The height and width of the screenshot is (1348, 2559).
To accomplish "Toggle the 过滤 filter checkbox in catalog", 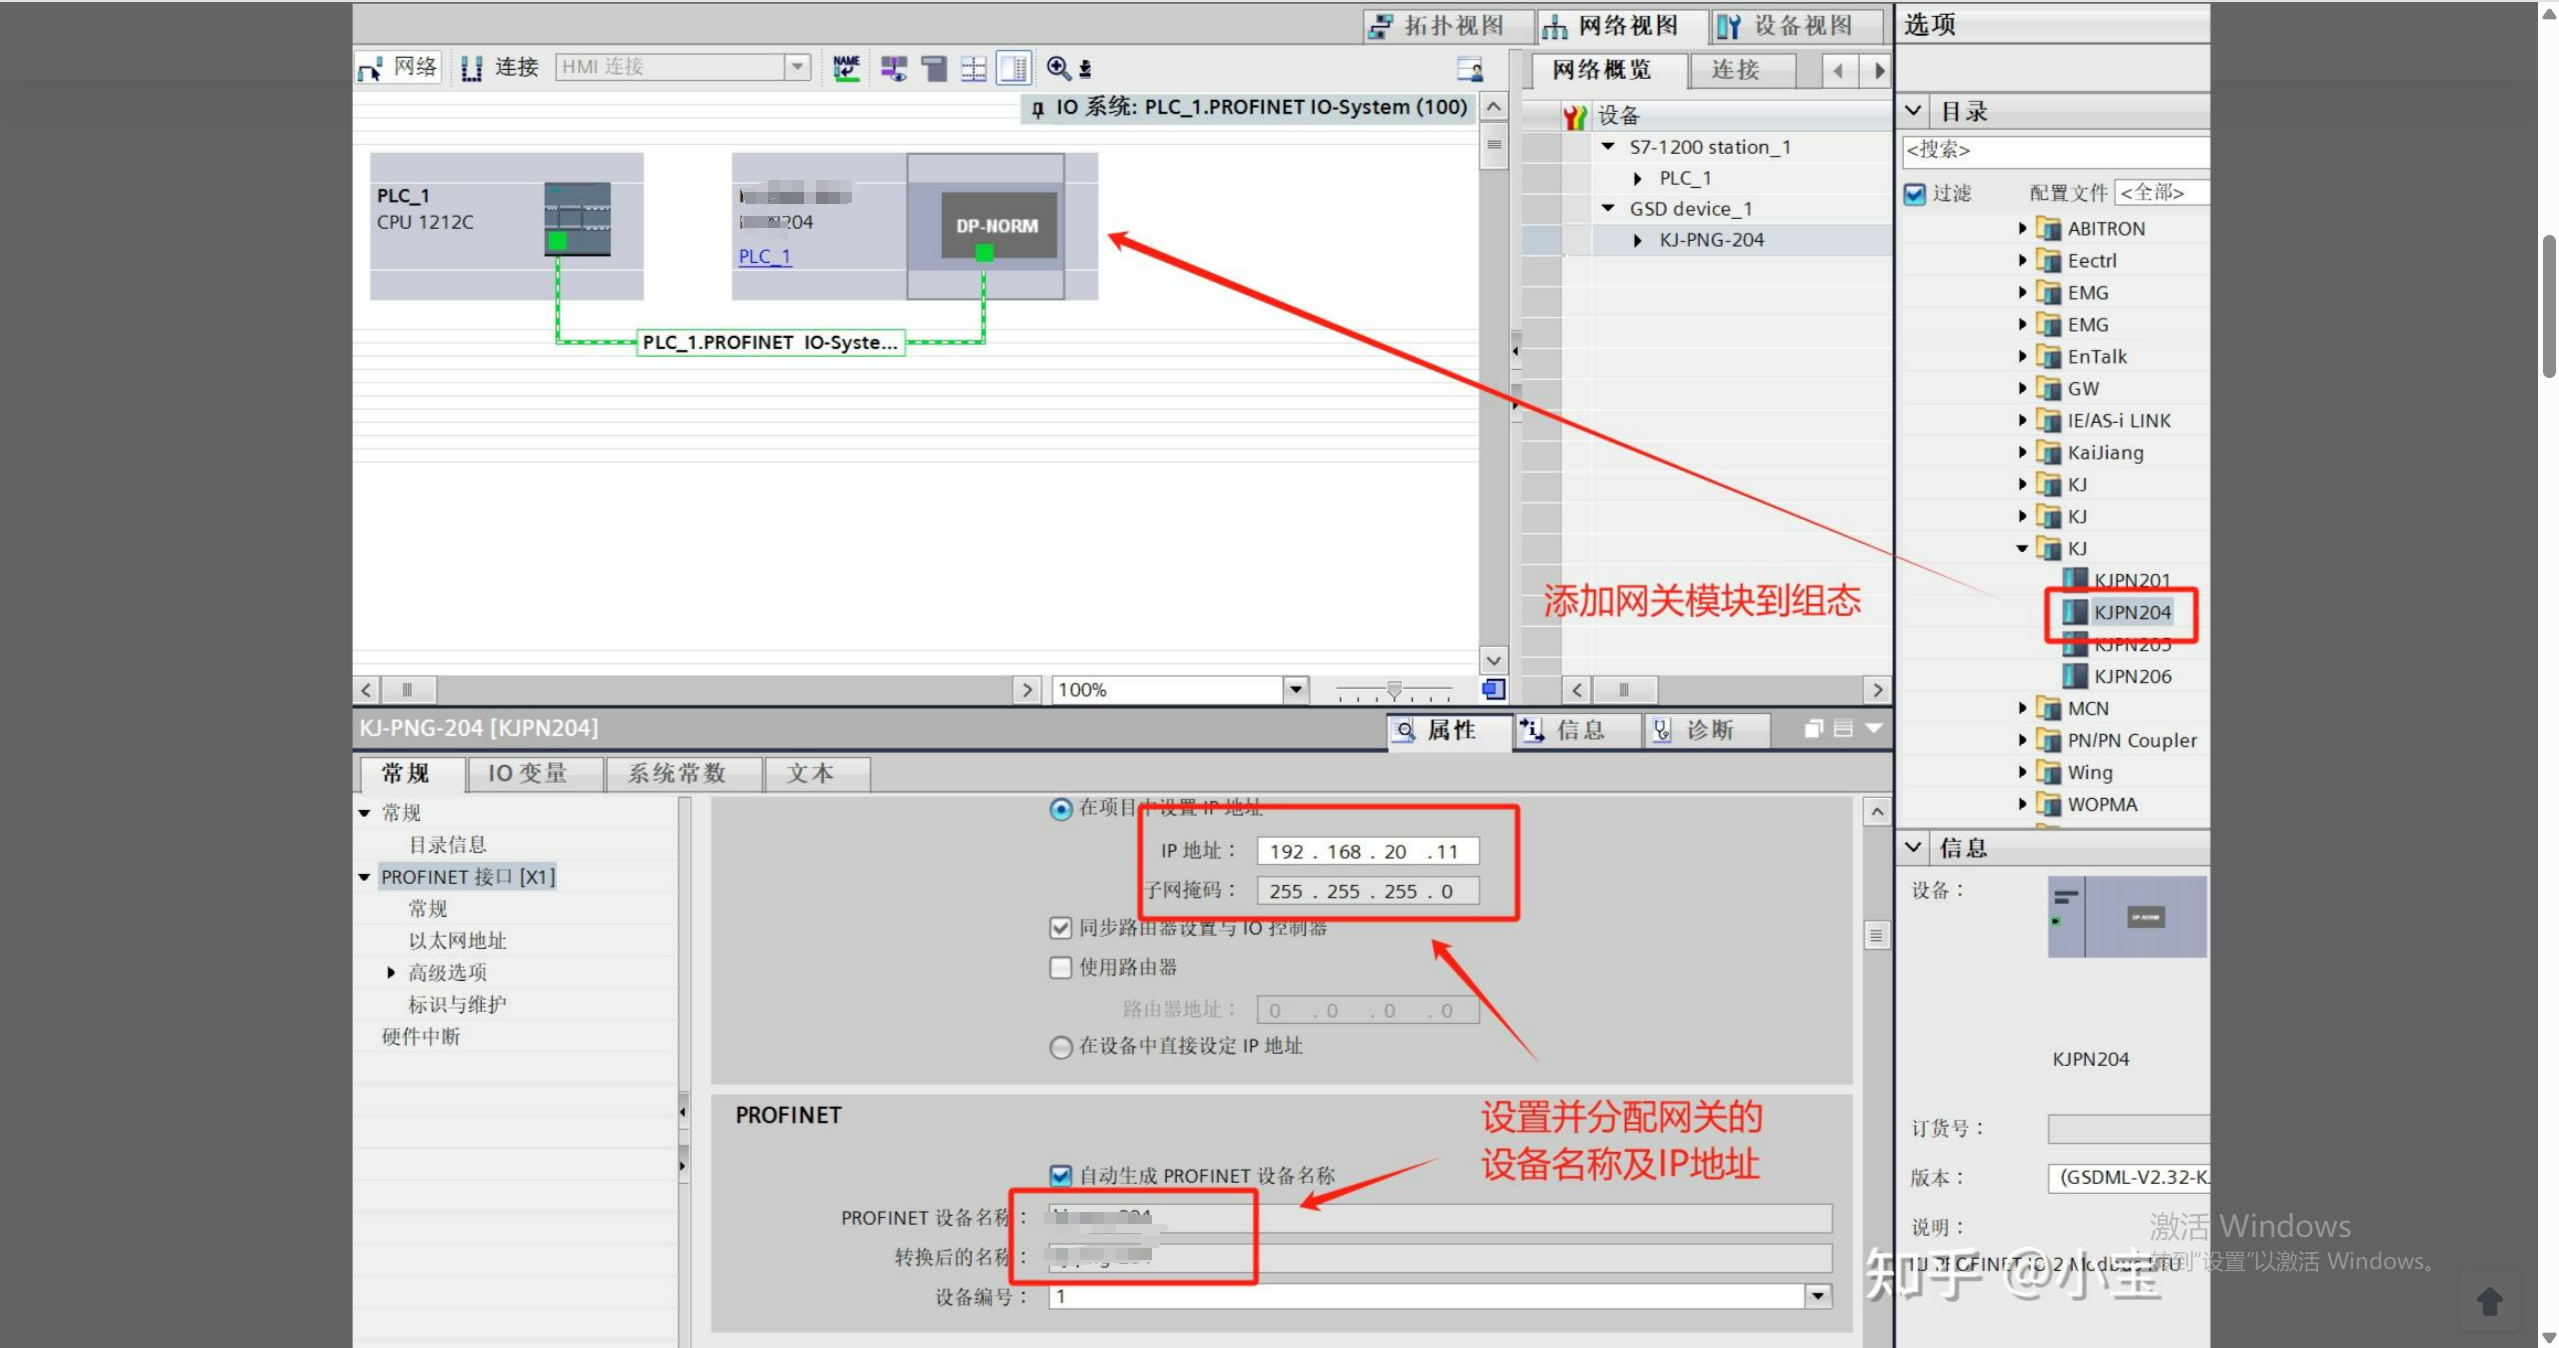I will click(x=1914, y=194).
